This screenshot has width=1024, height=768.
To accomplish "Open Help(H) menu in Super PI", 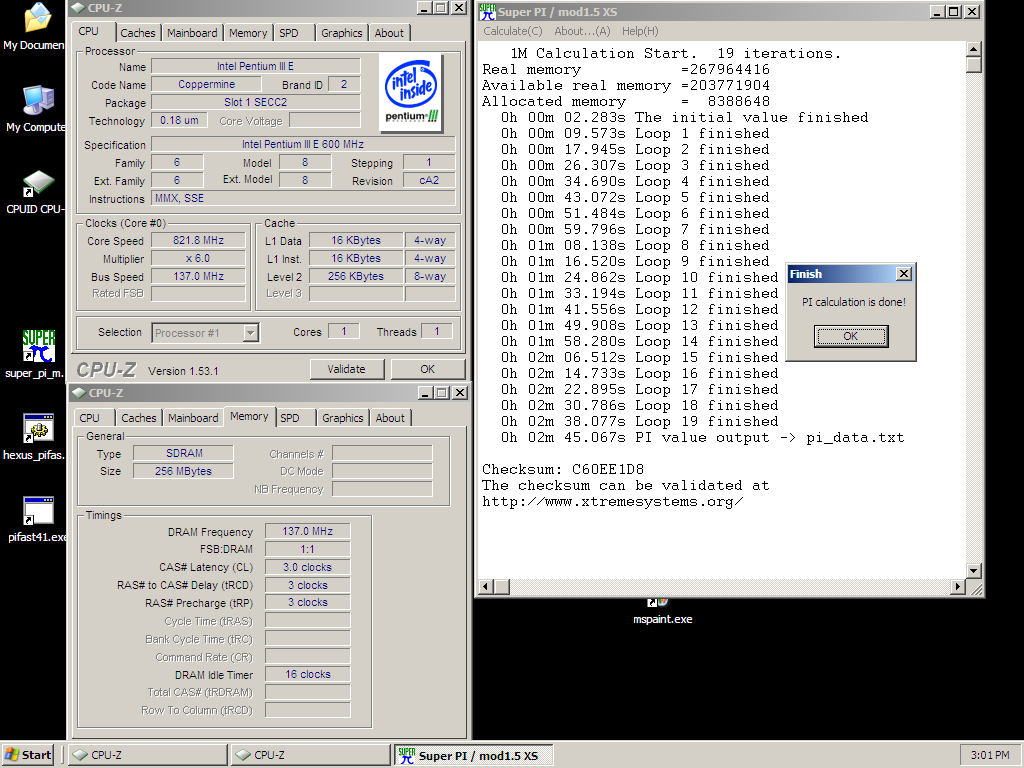I will 640,31.
